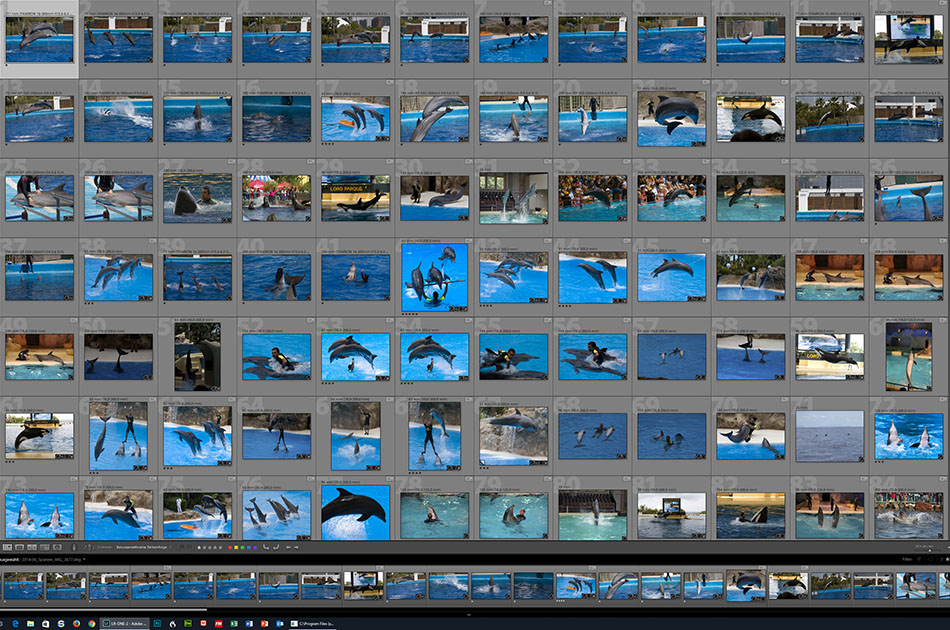
Task: Open Photoshop from the Windows taskbar
Action: 157,622
